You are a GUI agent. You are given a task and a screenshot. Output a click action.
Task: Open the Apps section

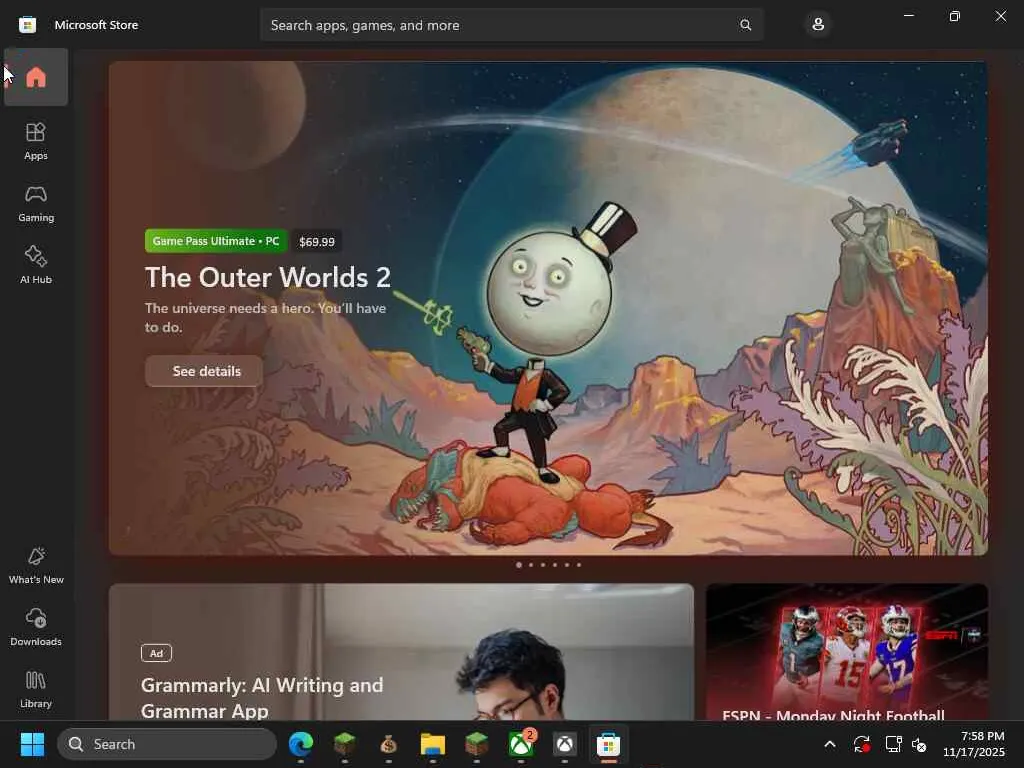(36, 142)
